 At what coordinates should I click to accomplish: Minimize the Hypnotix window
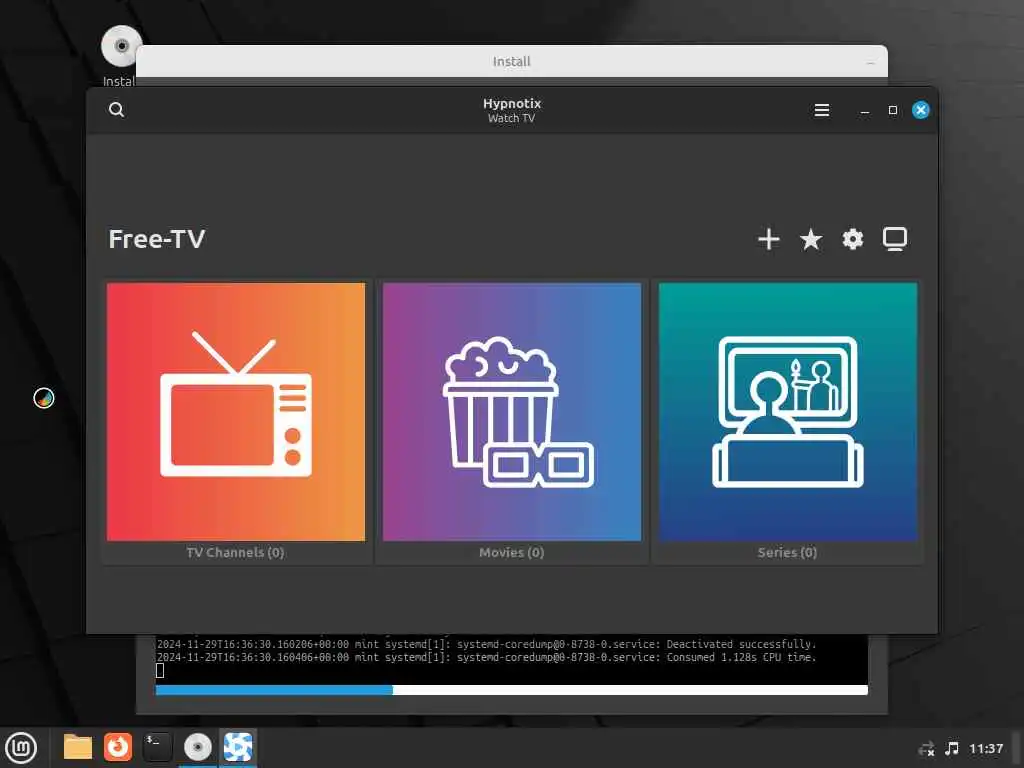pos(865,110)
